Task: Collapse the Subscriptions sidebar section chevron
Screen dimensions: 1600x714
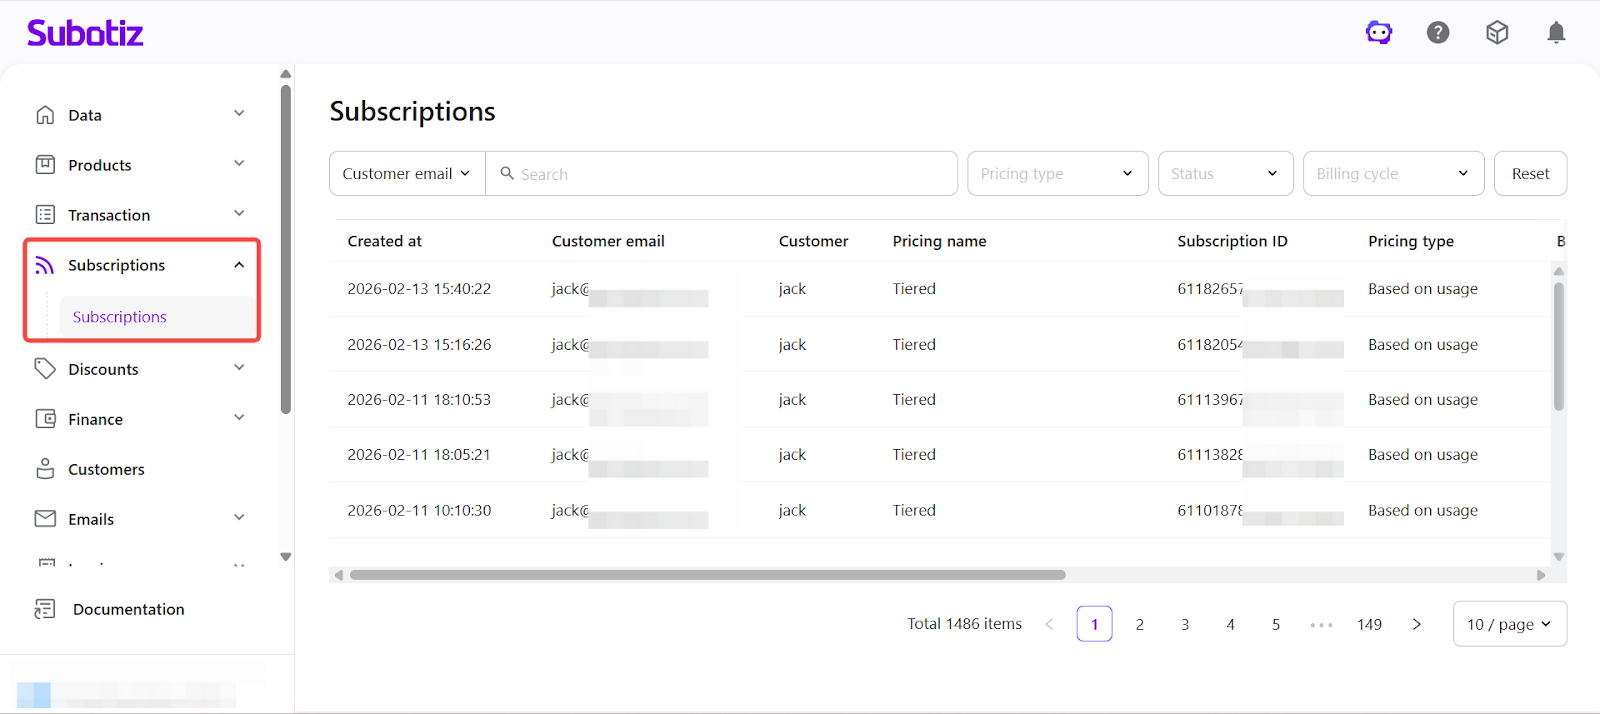Action: click(x=239, y=265)
